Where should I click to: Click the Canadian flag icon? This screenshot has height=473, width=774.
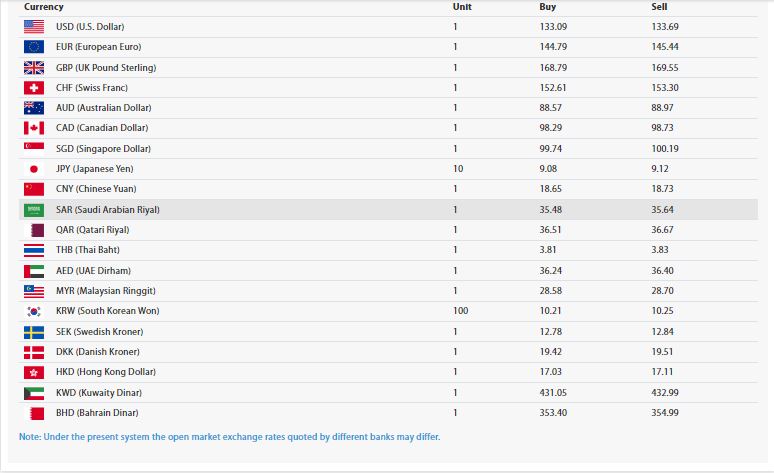(34, 128)
